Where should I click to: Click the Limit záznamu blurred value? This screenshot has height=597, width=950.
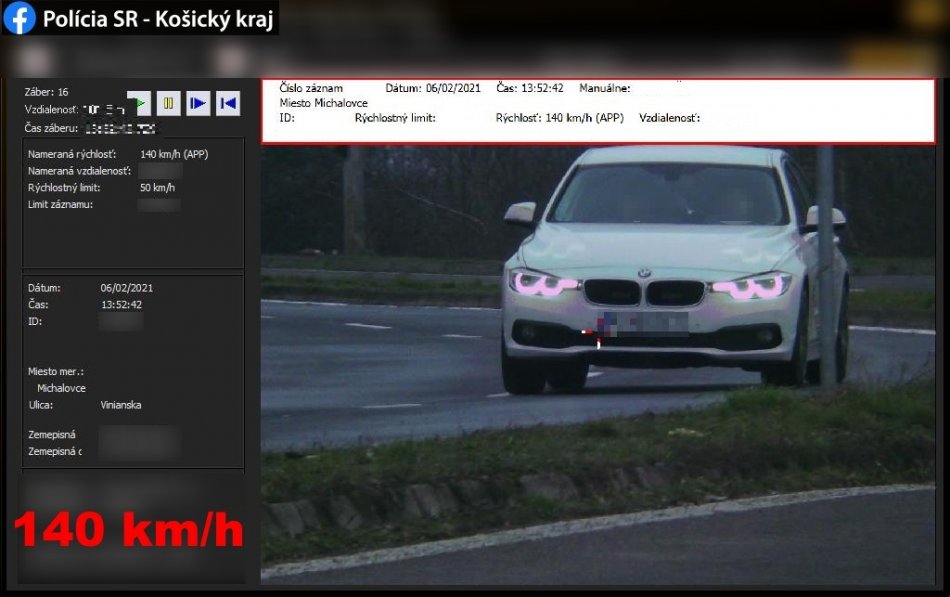coord(159,205)
